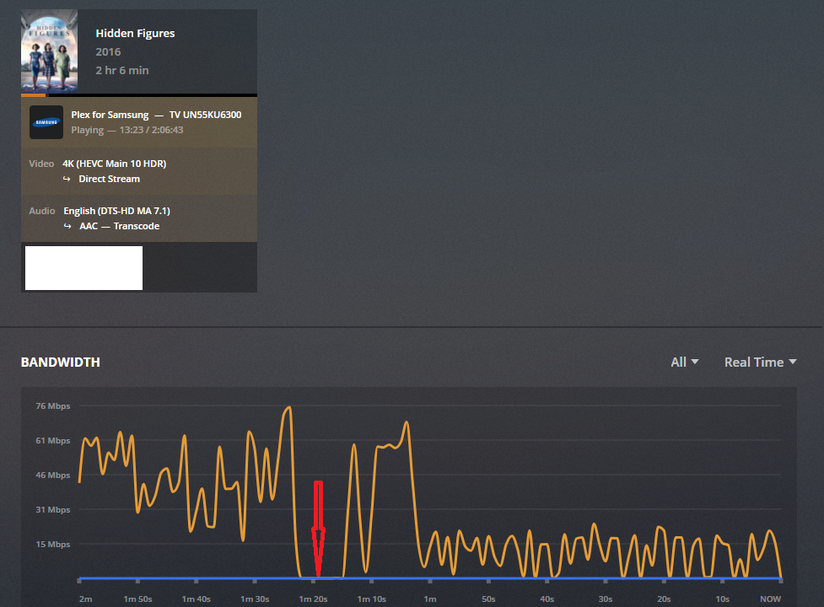Click the AAC — Transcode label
Viewport: 824px width, 607px height.
[x=119, y=226]
